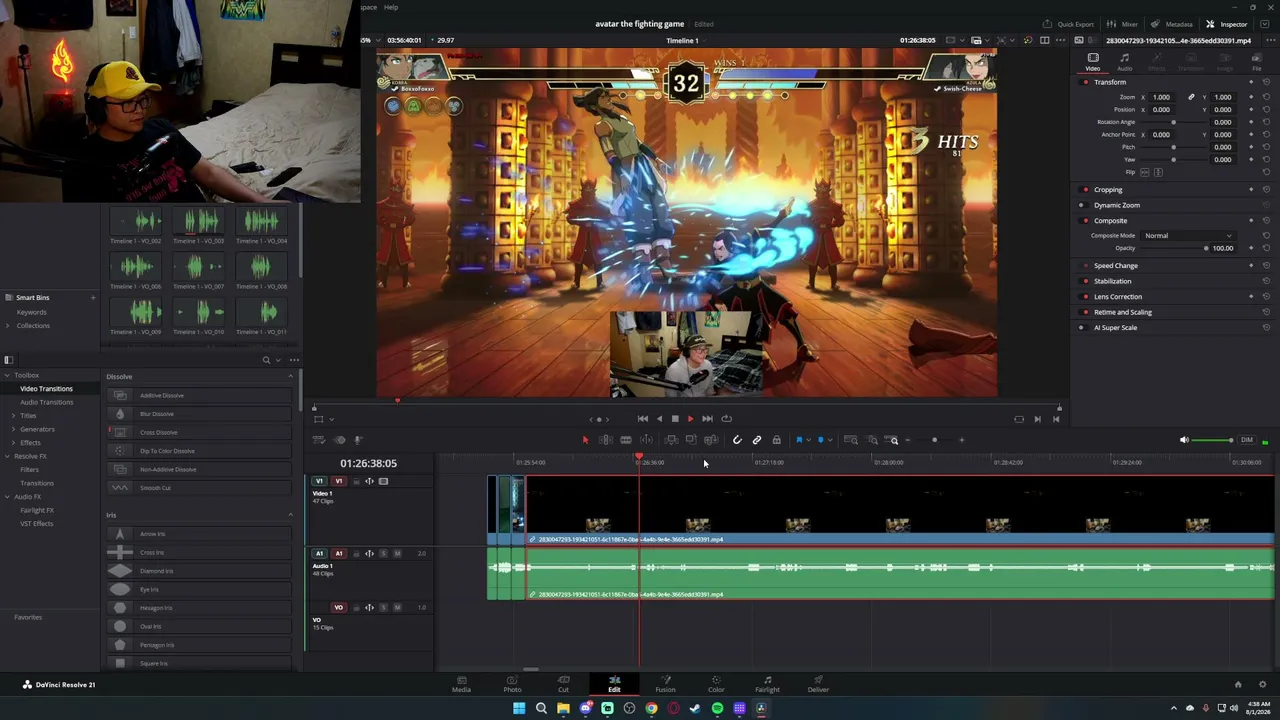Screen dimensions: 1280x720
Task: Toggle the Lens Correction enable switch
Action: [1086, 296]
